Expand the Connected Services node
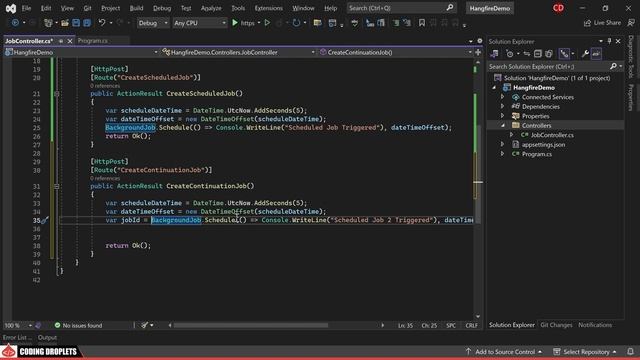This screenshot has height=360, width=640. pos(503,97)
